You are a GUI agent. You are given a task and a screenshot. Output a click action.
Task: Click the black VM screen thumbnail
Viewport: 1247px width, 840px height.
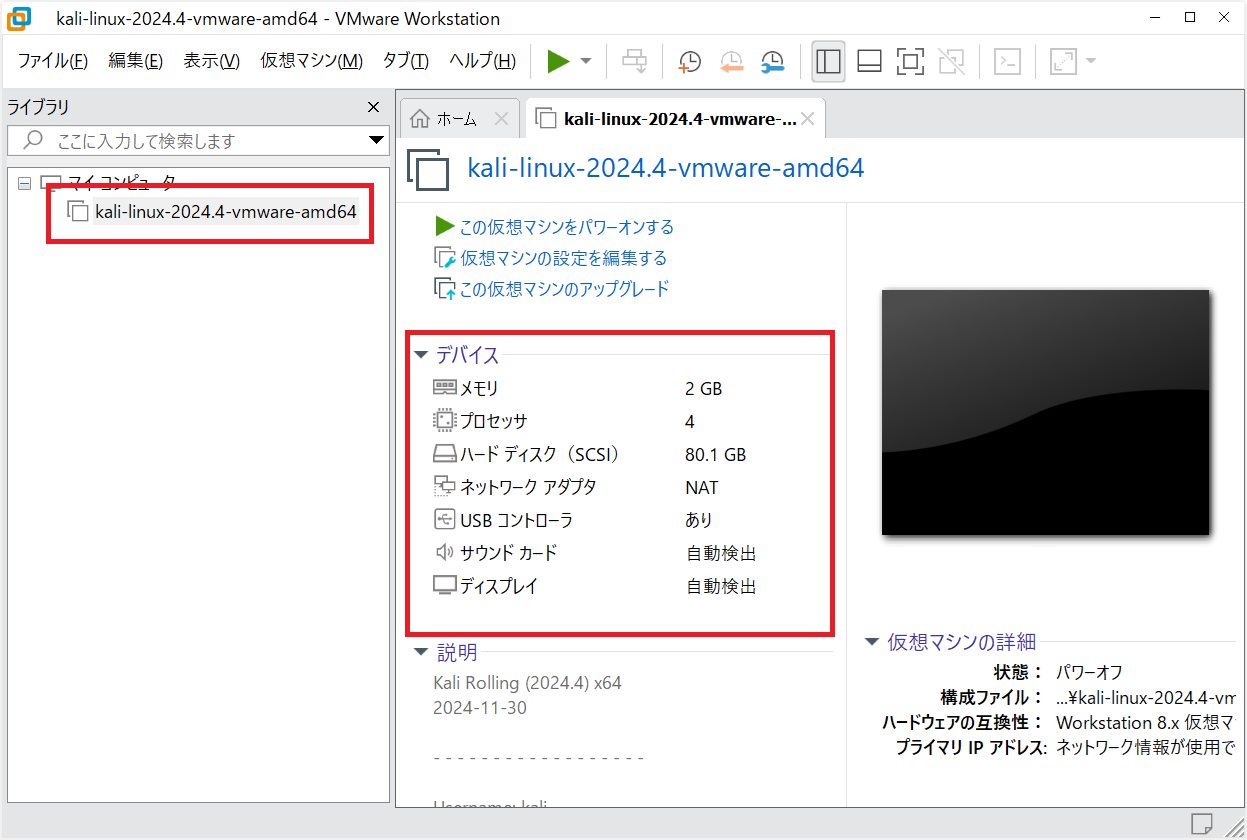pyautogui.click(x=1045, y=412)
